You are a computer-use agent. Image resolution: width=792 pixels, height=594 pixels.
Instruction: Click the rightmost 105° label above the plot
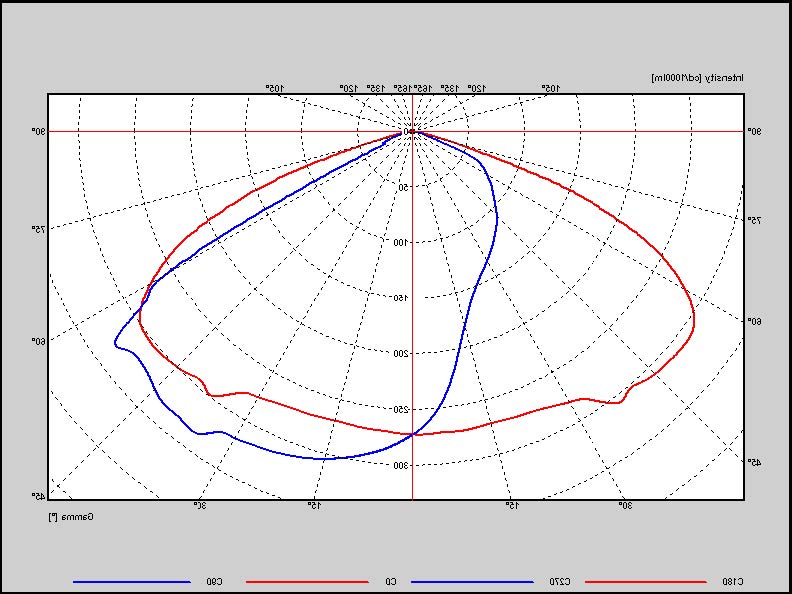point(551,88)
